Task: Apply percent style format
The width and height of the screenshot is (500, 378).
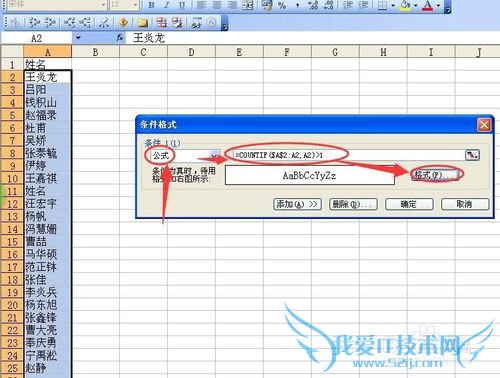Action: point(282,5)
